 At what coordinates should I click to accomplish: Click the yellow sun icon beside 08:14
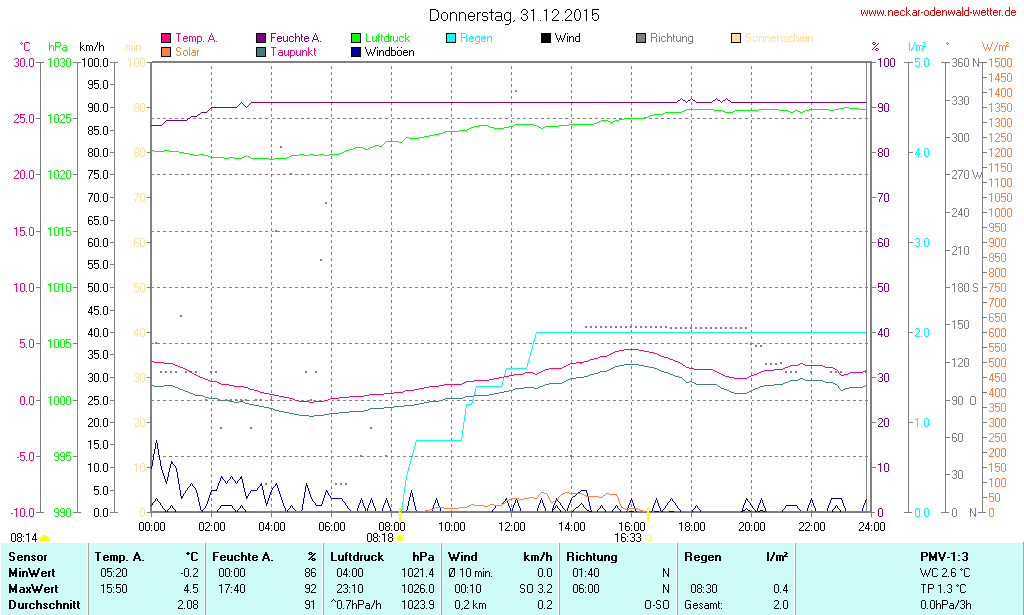click(x=45, y=538)
